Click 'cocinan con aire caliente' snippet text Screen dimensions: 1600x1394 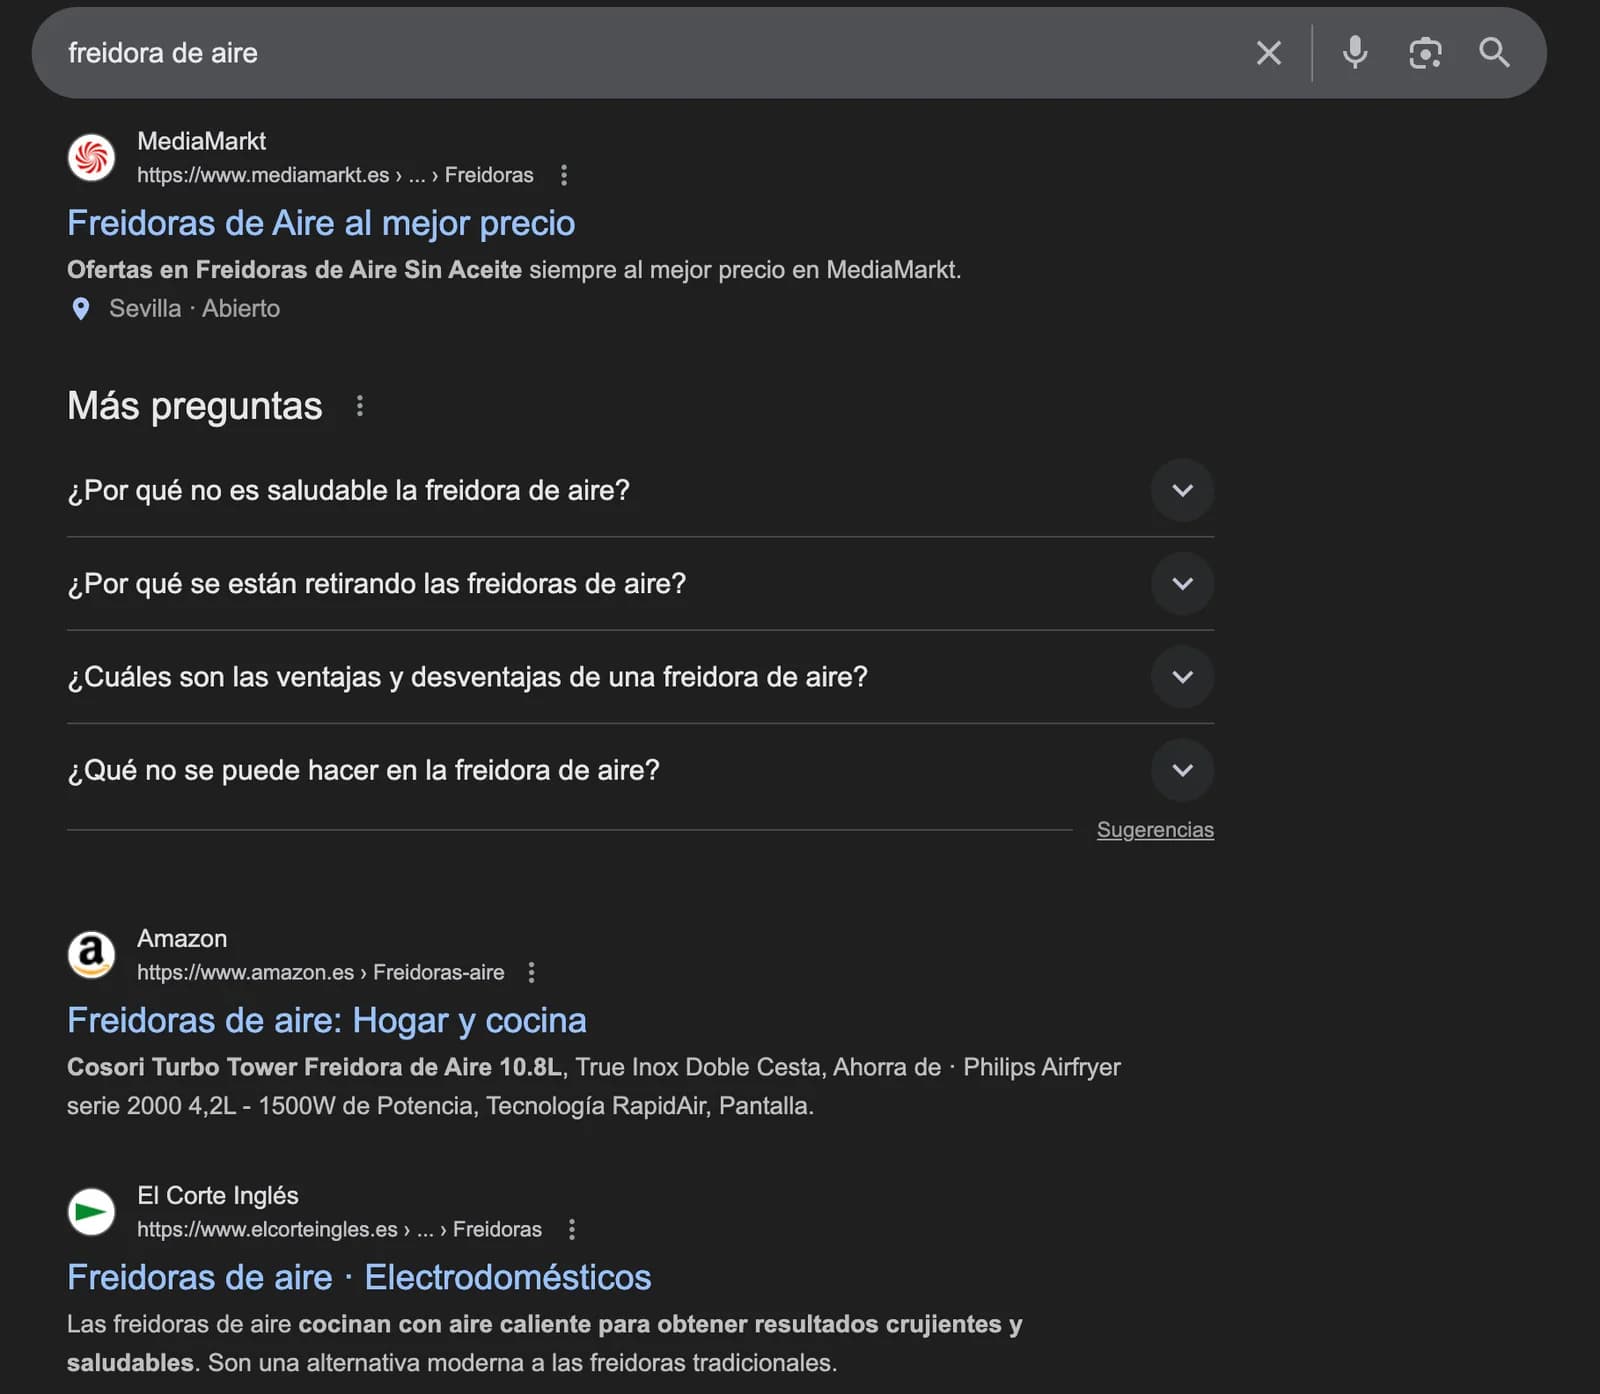(x=445, y=1324)
